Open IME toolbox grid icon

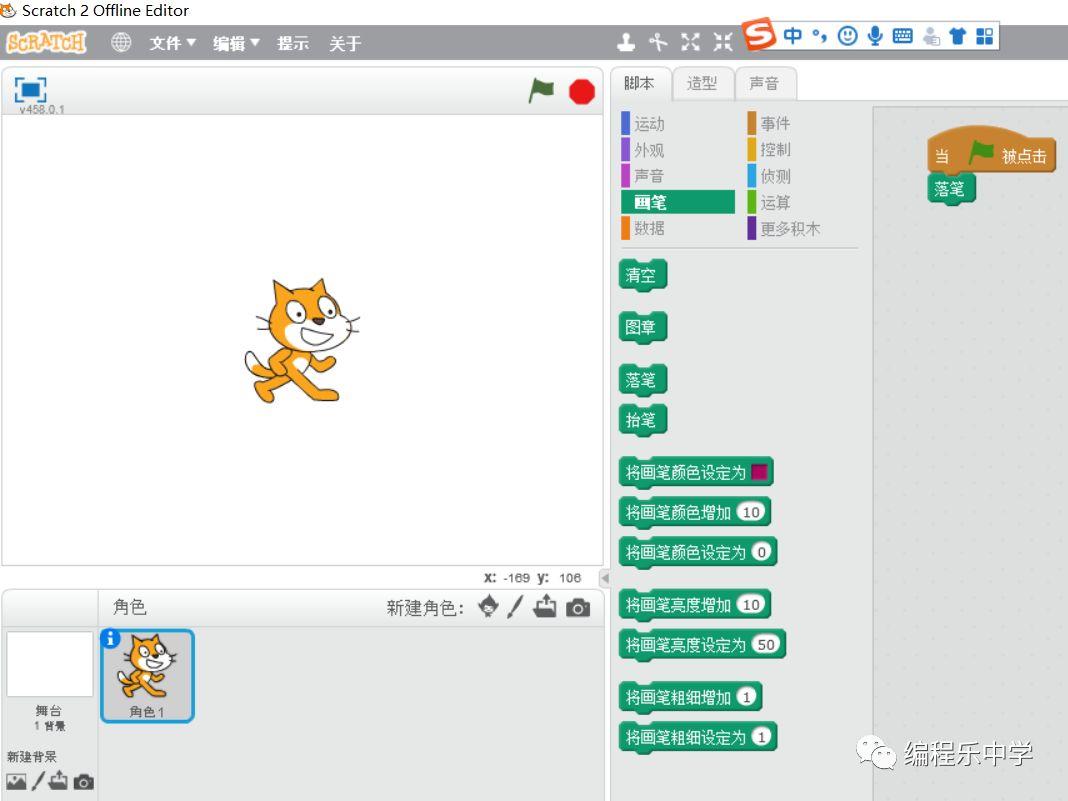tap(984, 35)
